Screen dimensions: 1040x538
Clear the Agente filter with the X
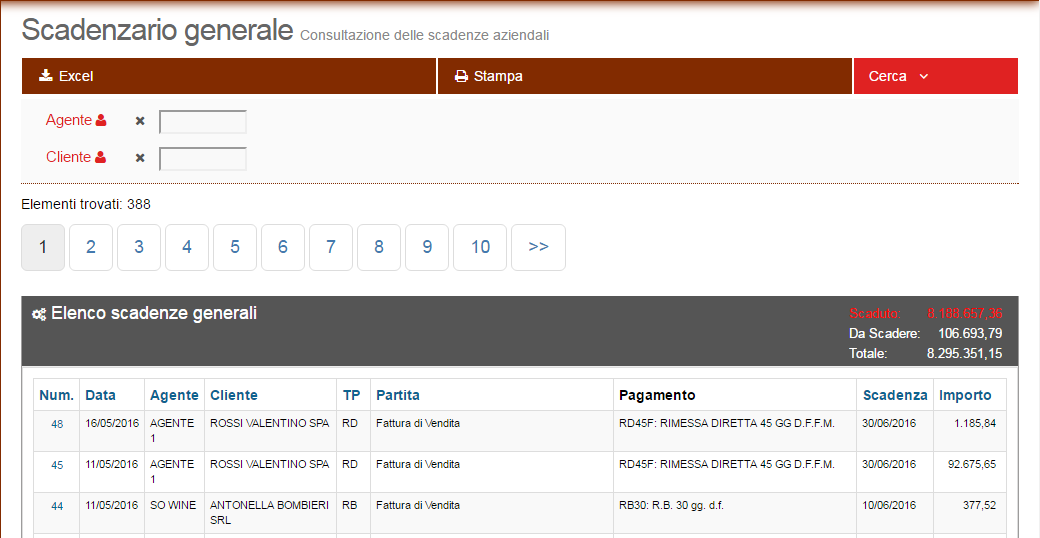(x=140, y=121)
